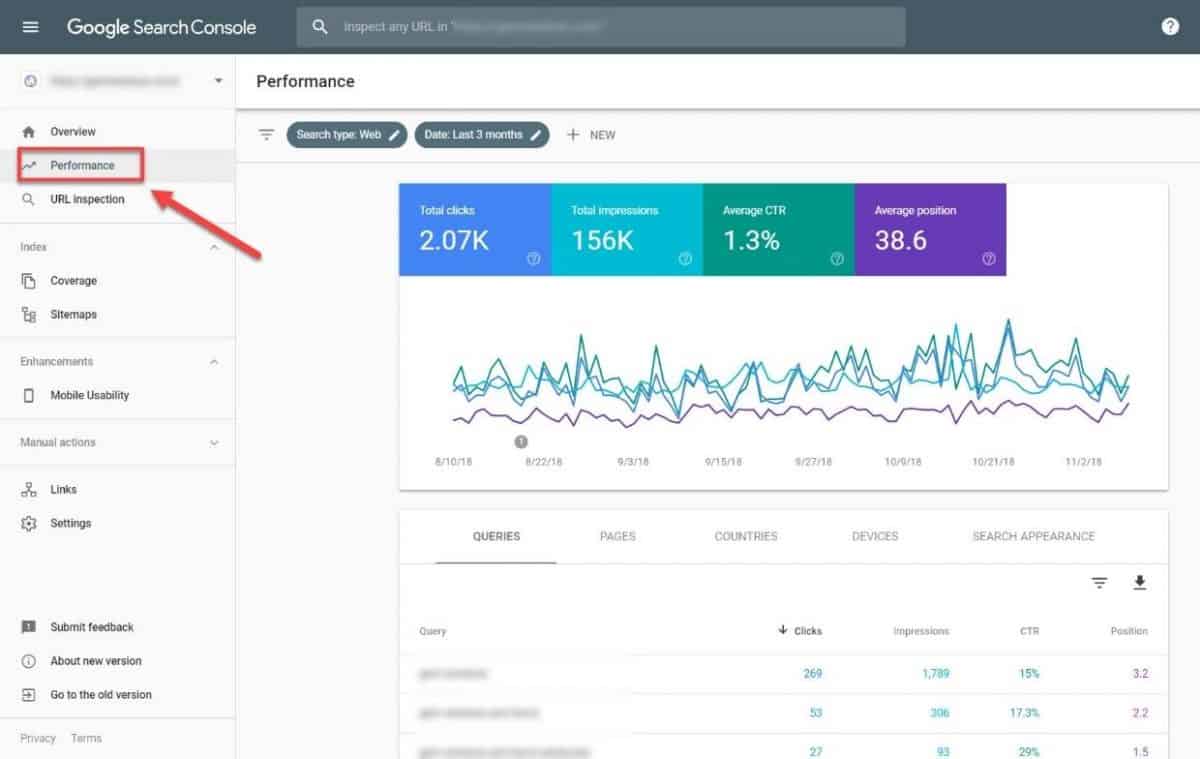Click help icon on Total impressions card
Screen dimensions: 1200x759
coord(685,259)
